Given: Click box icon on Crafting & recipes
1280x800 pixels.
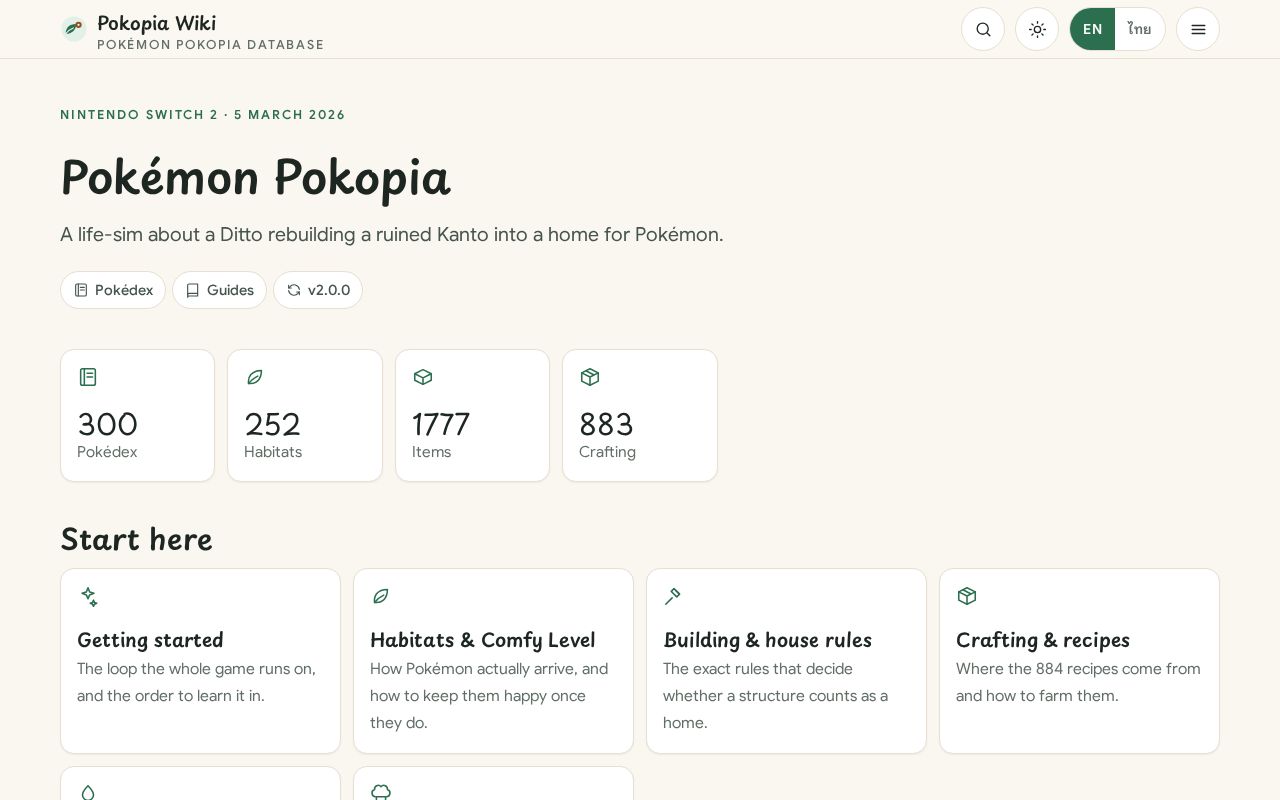Looking at the screenshot, I should point(966,596).
